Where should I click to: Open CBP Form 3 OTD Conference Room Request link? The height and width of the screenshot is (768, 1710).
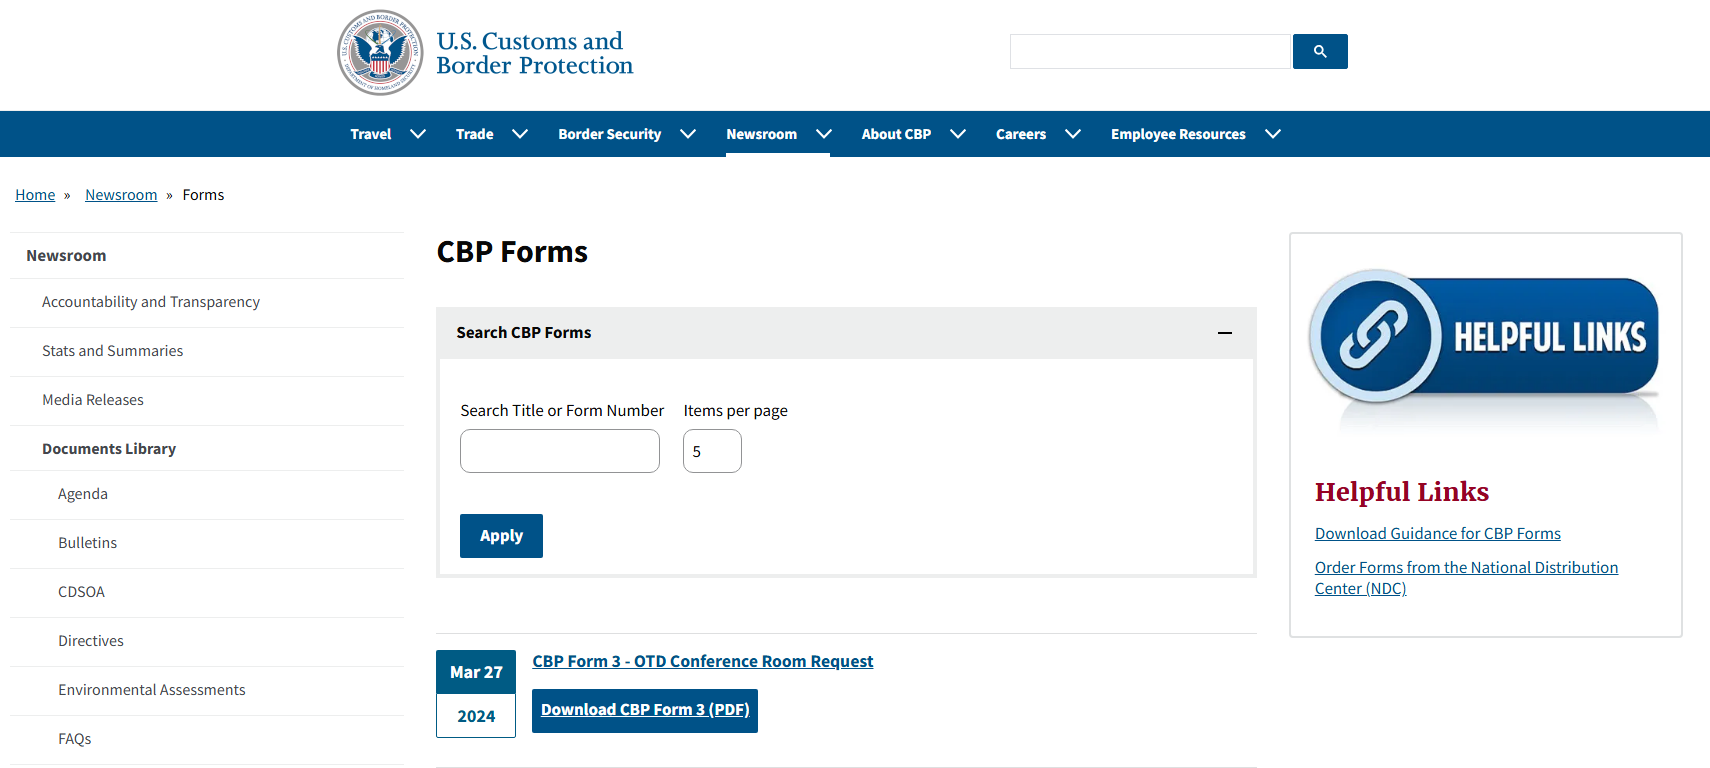pyautogui.click(x=702, y=662)
